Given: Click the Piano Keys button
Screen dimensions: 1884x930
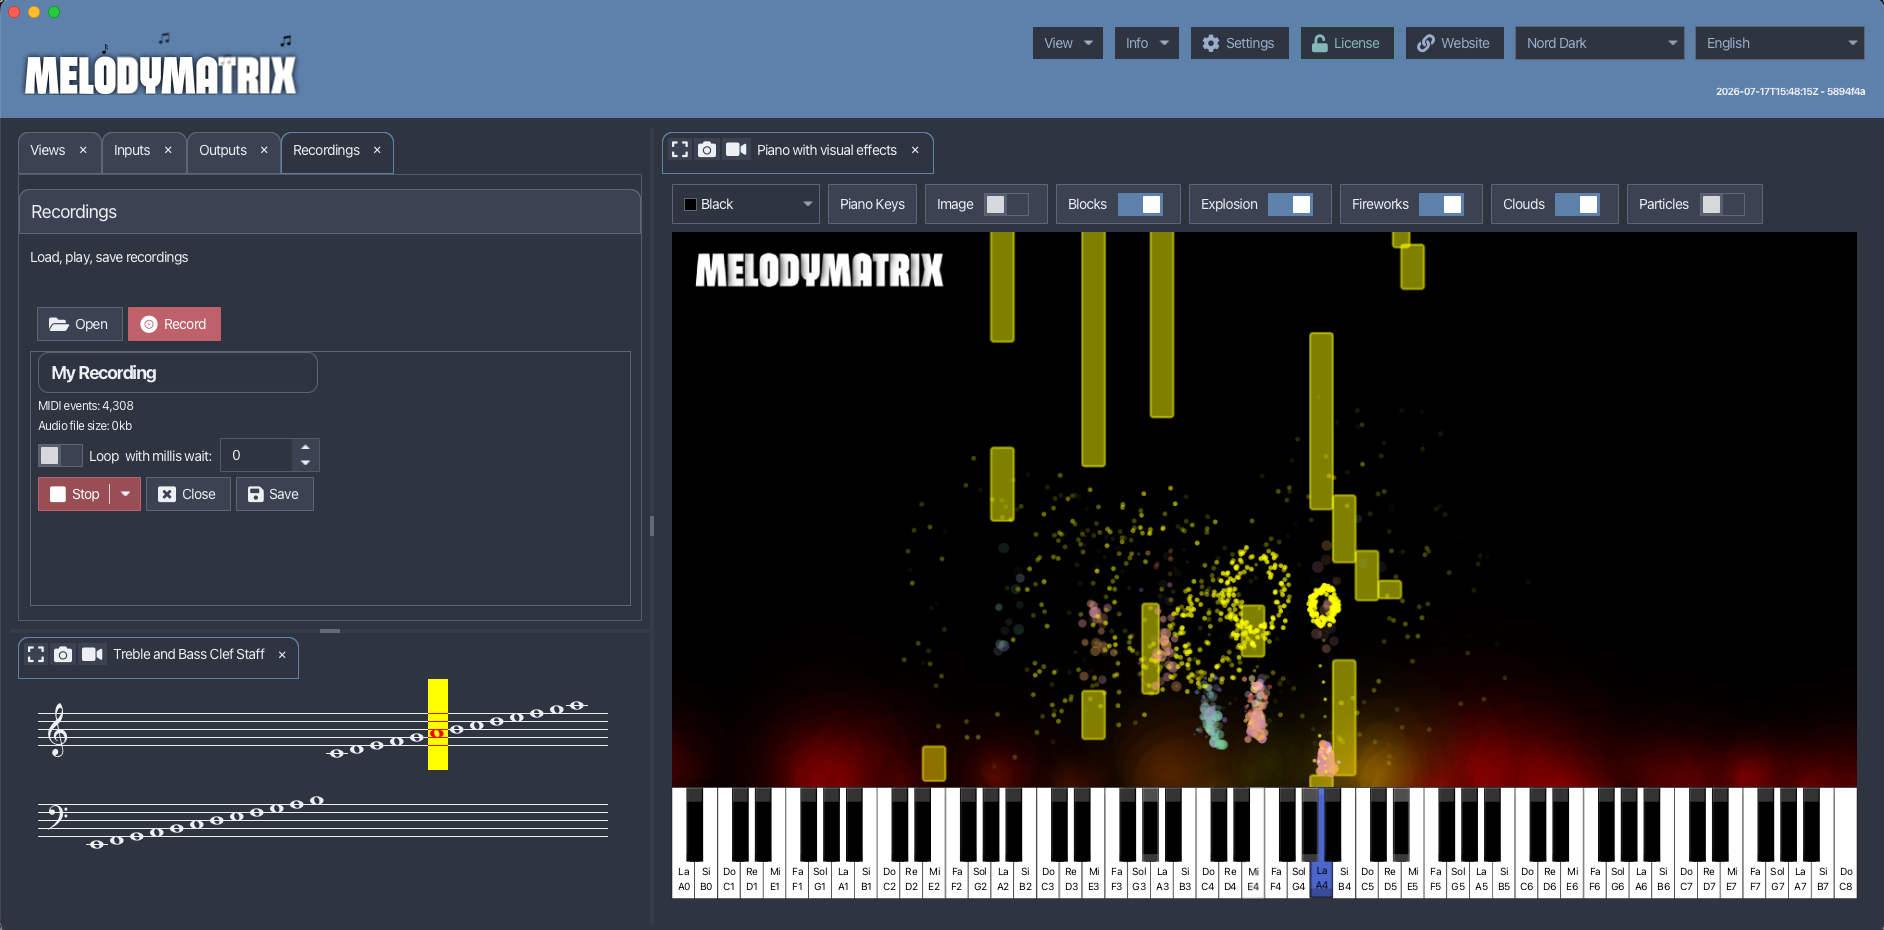Looking at the screenshot, I should [x=872, y=204].
